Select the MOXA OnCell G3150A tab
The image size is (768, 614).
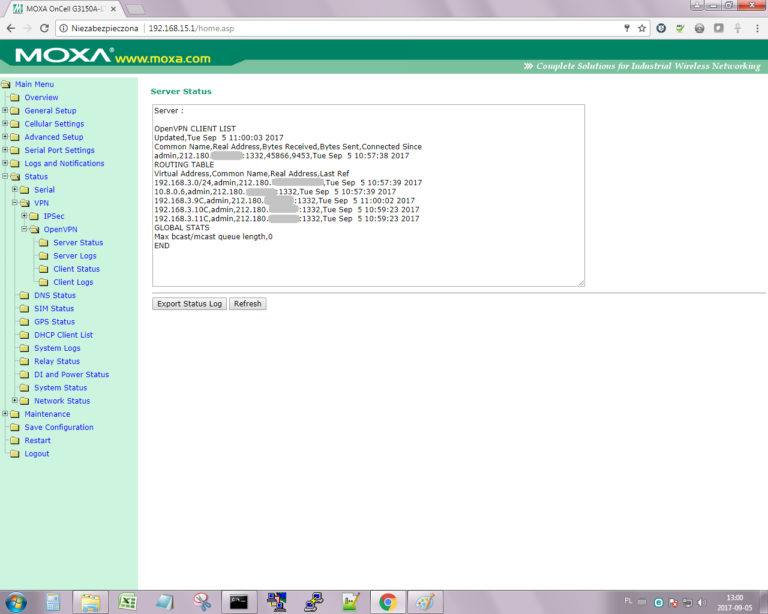tap(64, 9)
